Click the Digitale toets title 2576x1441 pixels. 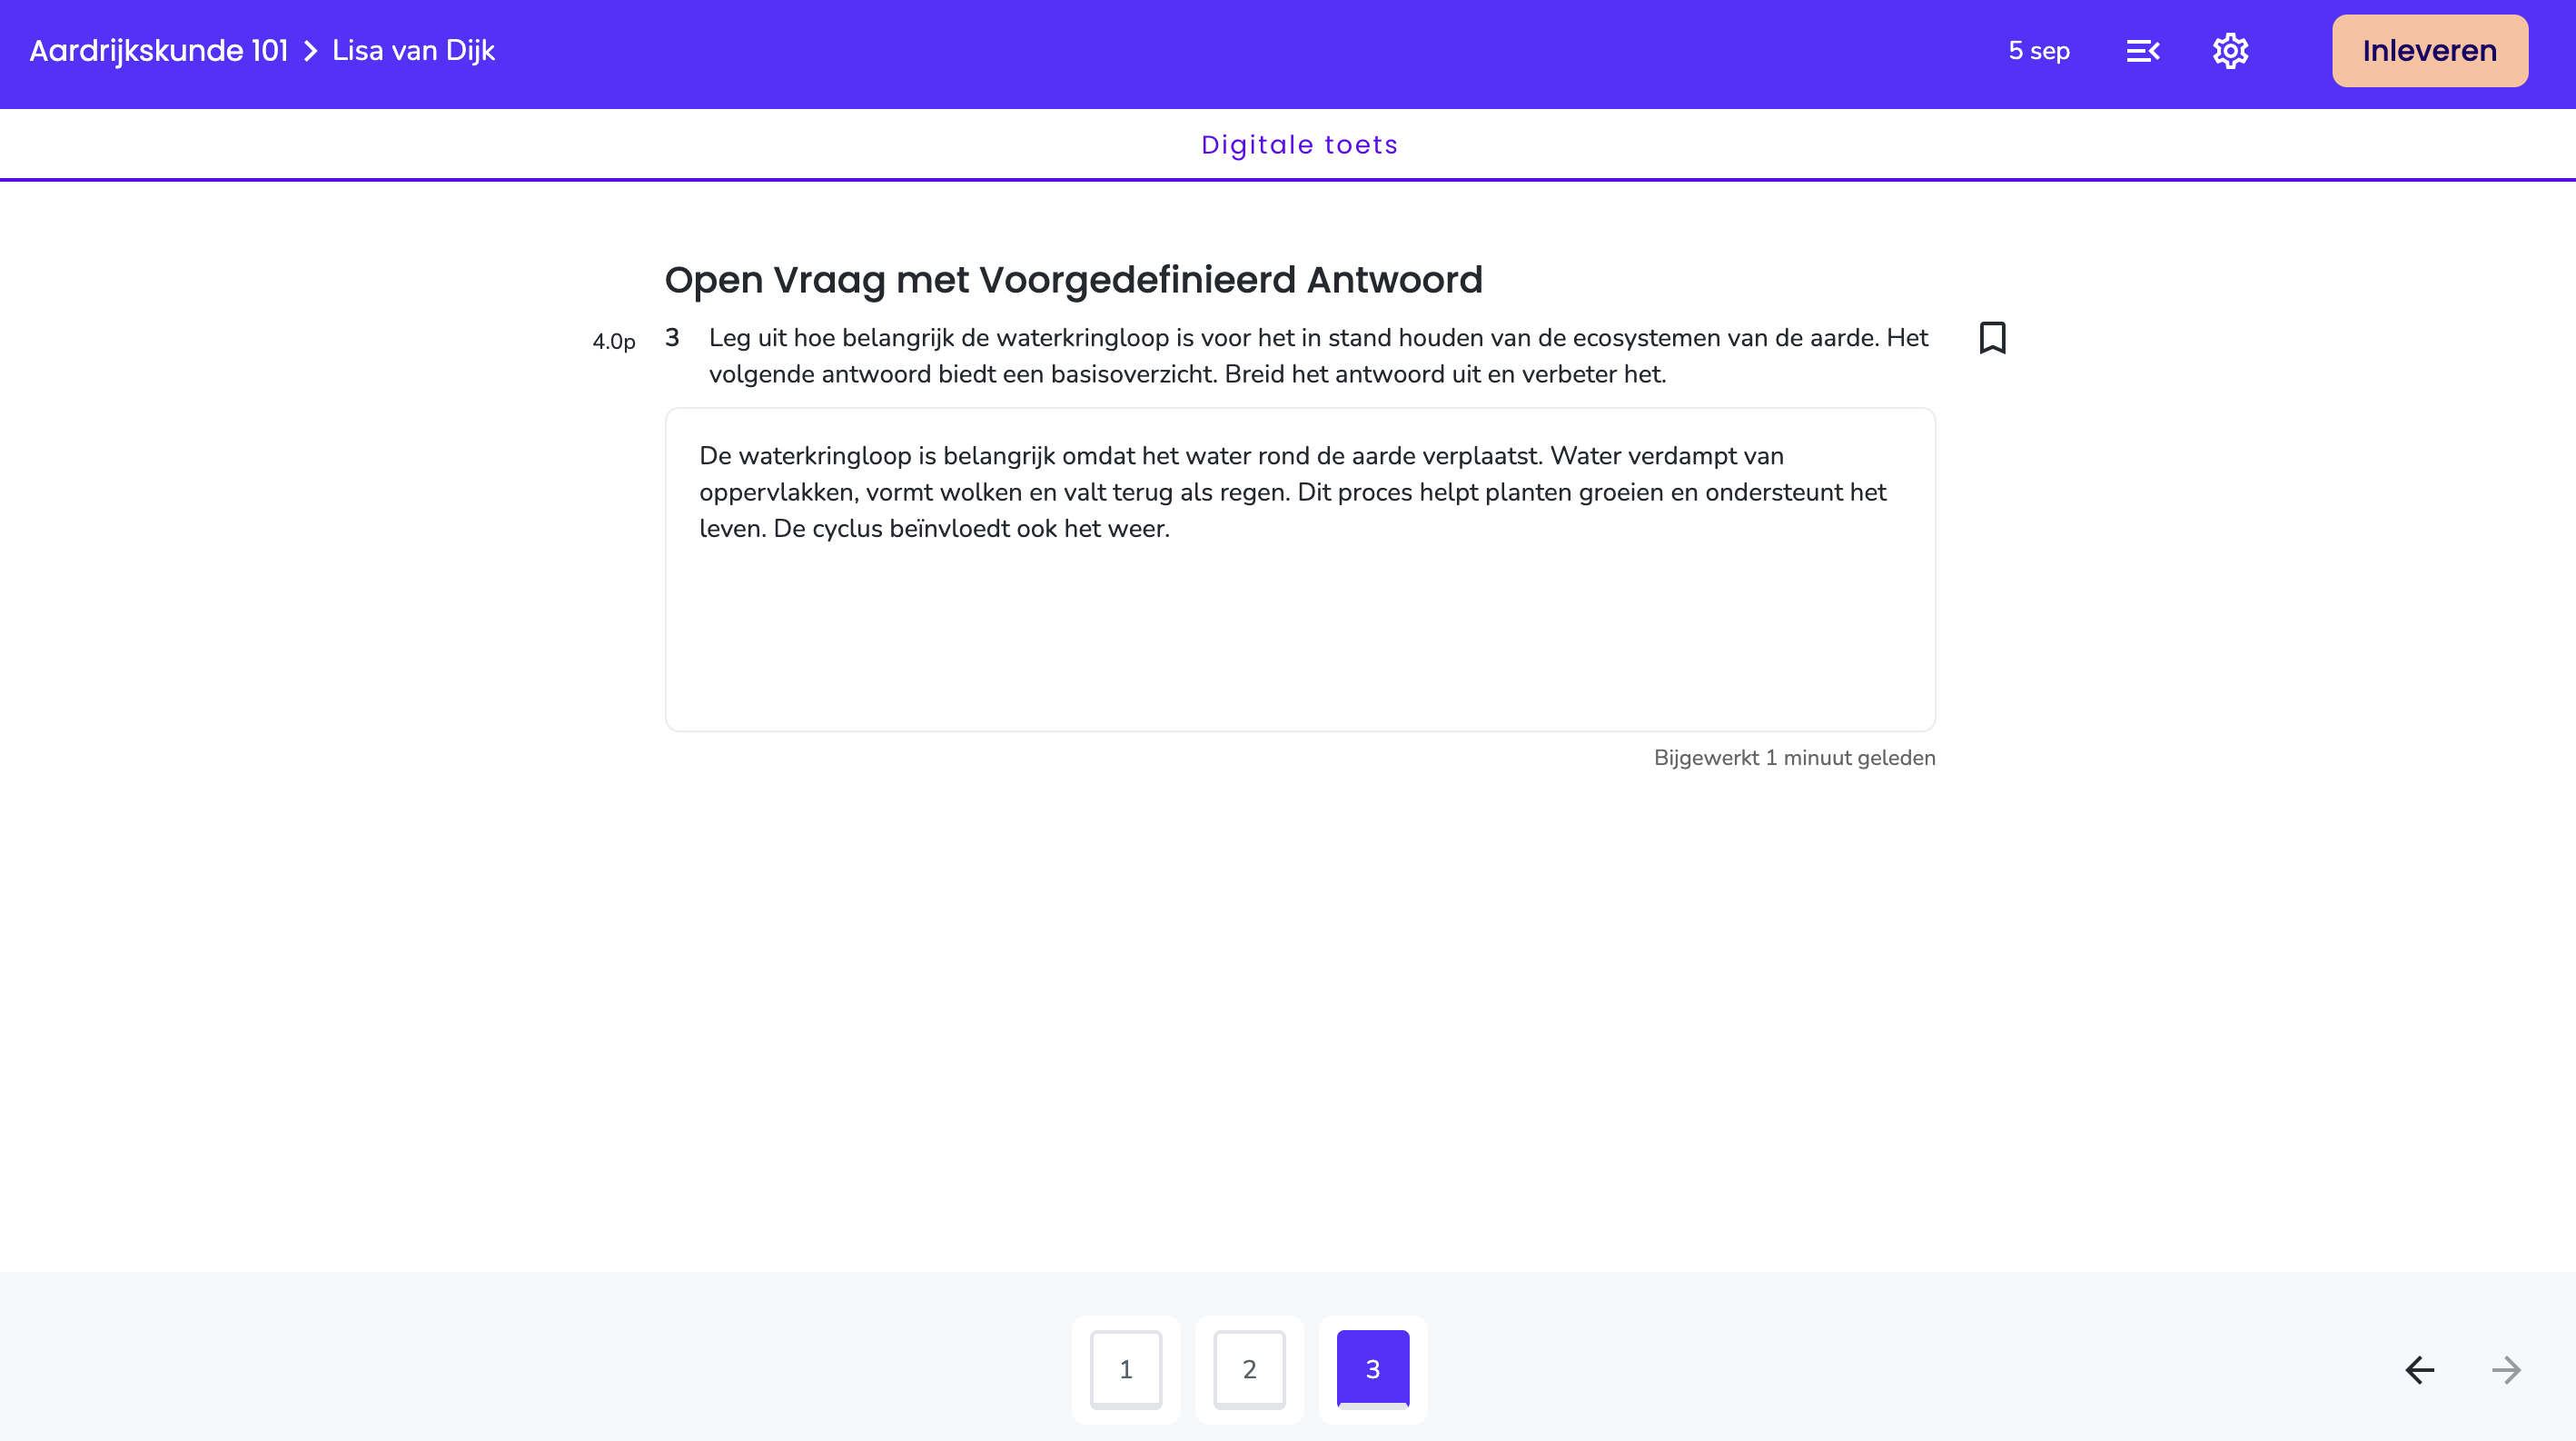click(x=1299, y=145)
